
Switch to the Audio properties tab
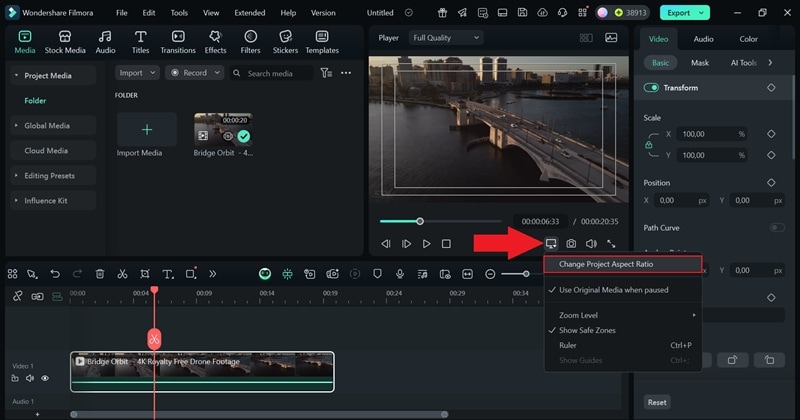pyautogui.click(x=703, y=39)
